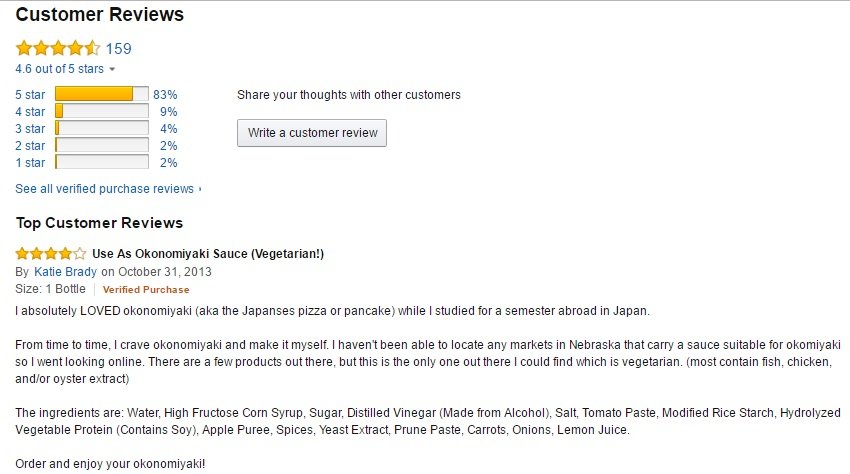Image resolution: width=850 pixels, height=474 pixels.
Task: Filter reviews by 1 star link
Action: point(30,163)
